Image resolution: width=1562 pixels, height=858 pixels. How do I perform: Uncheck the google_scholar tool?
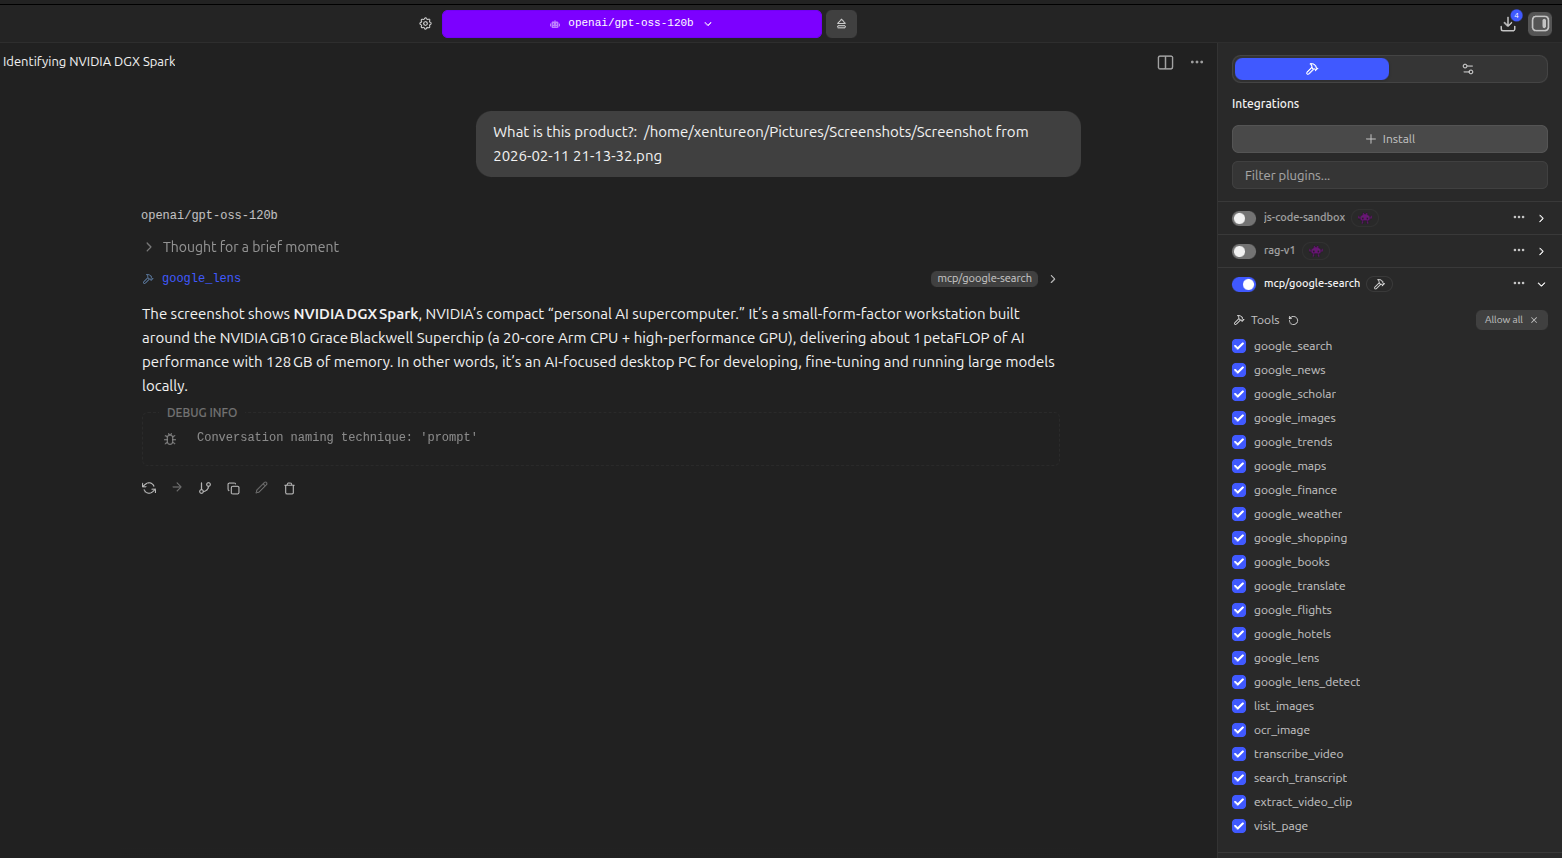tap(1239, 394)
